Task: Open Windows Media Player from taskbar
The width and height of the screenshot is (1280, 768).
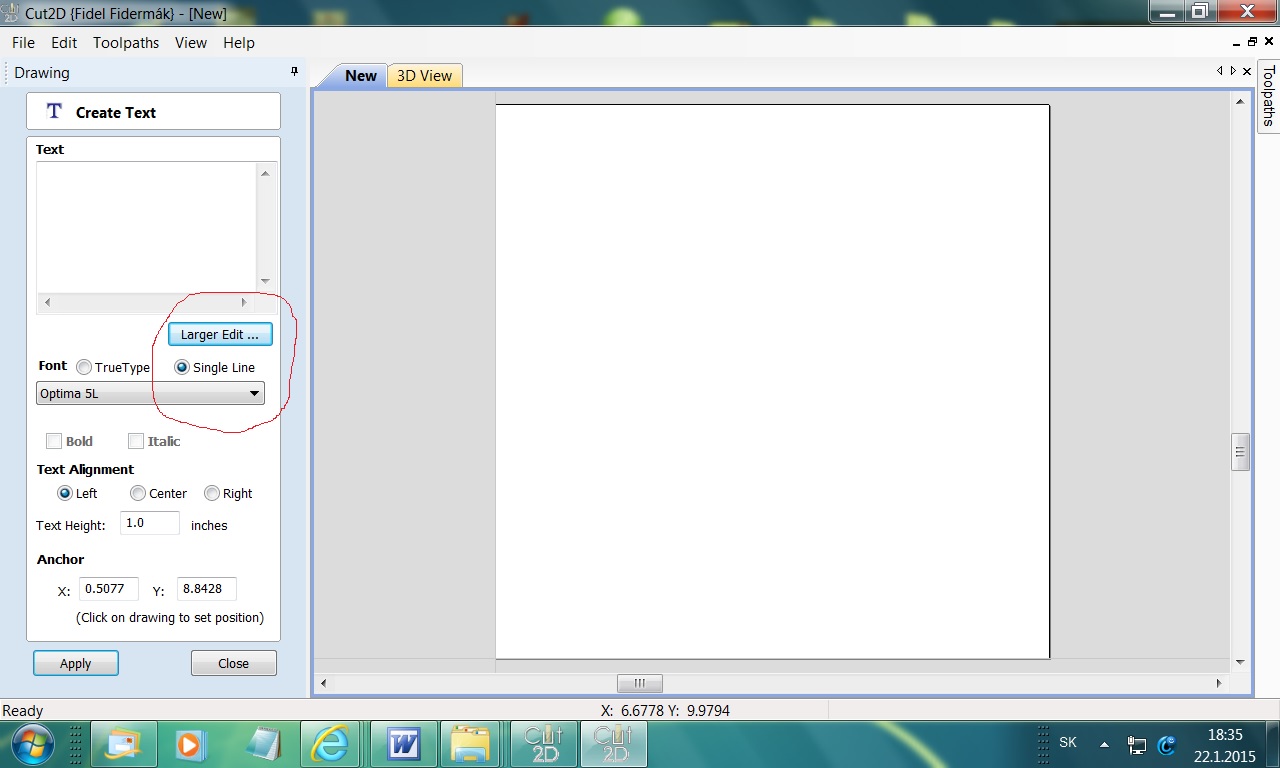Action: click(188, 745)
